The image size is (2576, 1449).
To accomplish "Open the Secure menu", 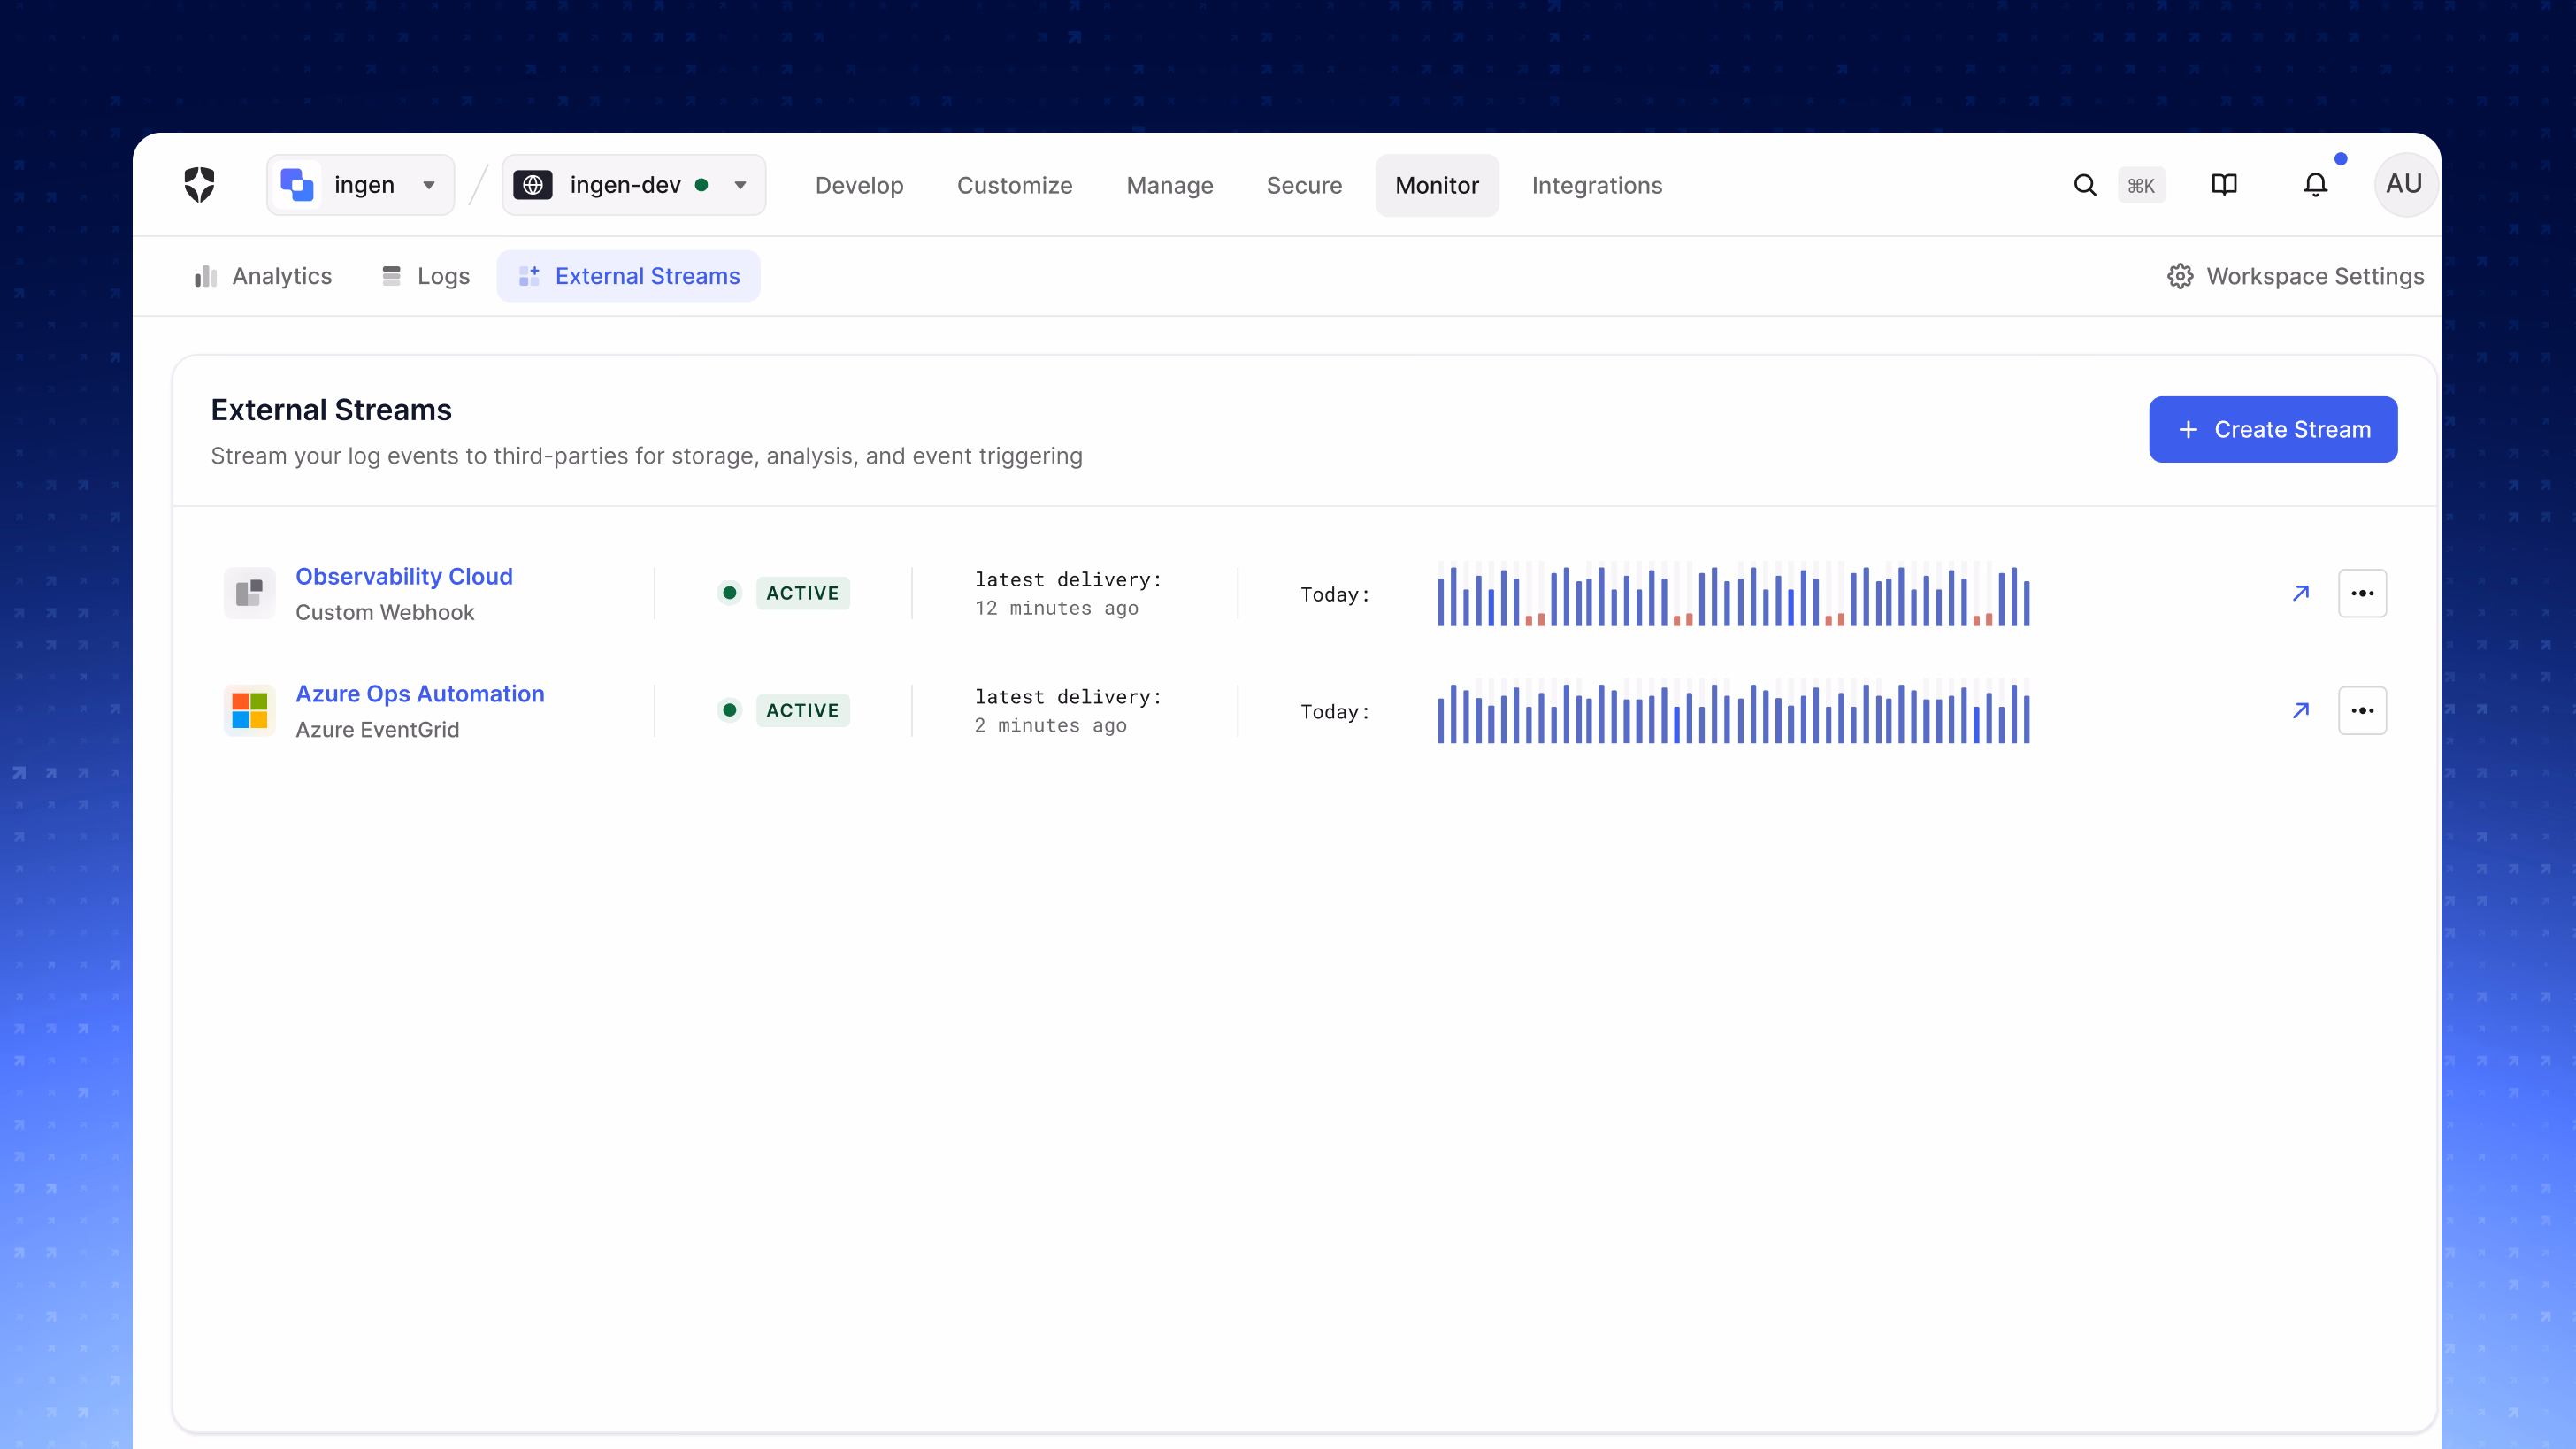I will [x=1304, y=185].
